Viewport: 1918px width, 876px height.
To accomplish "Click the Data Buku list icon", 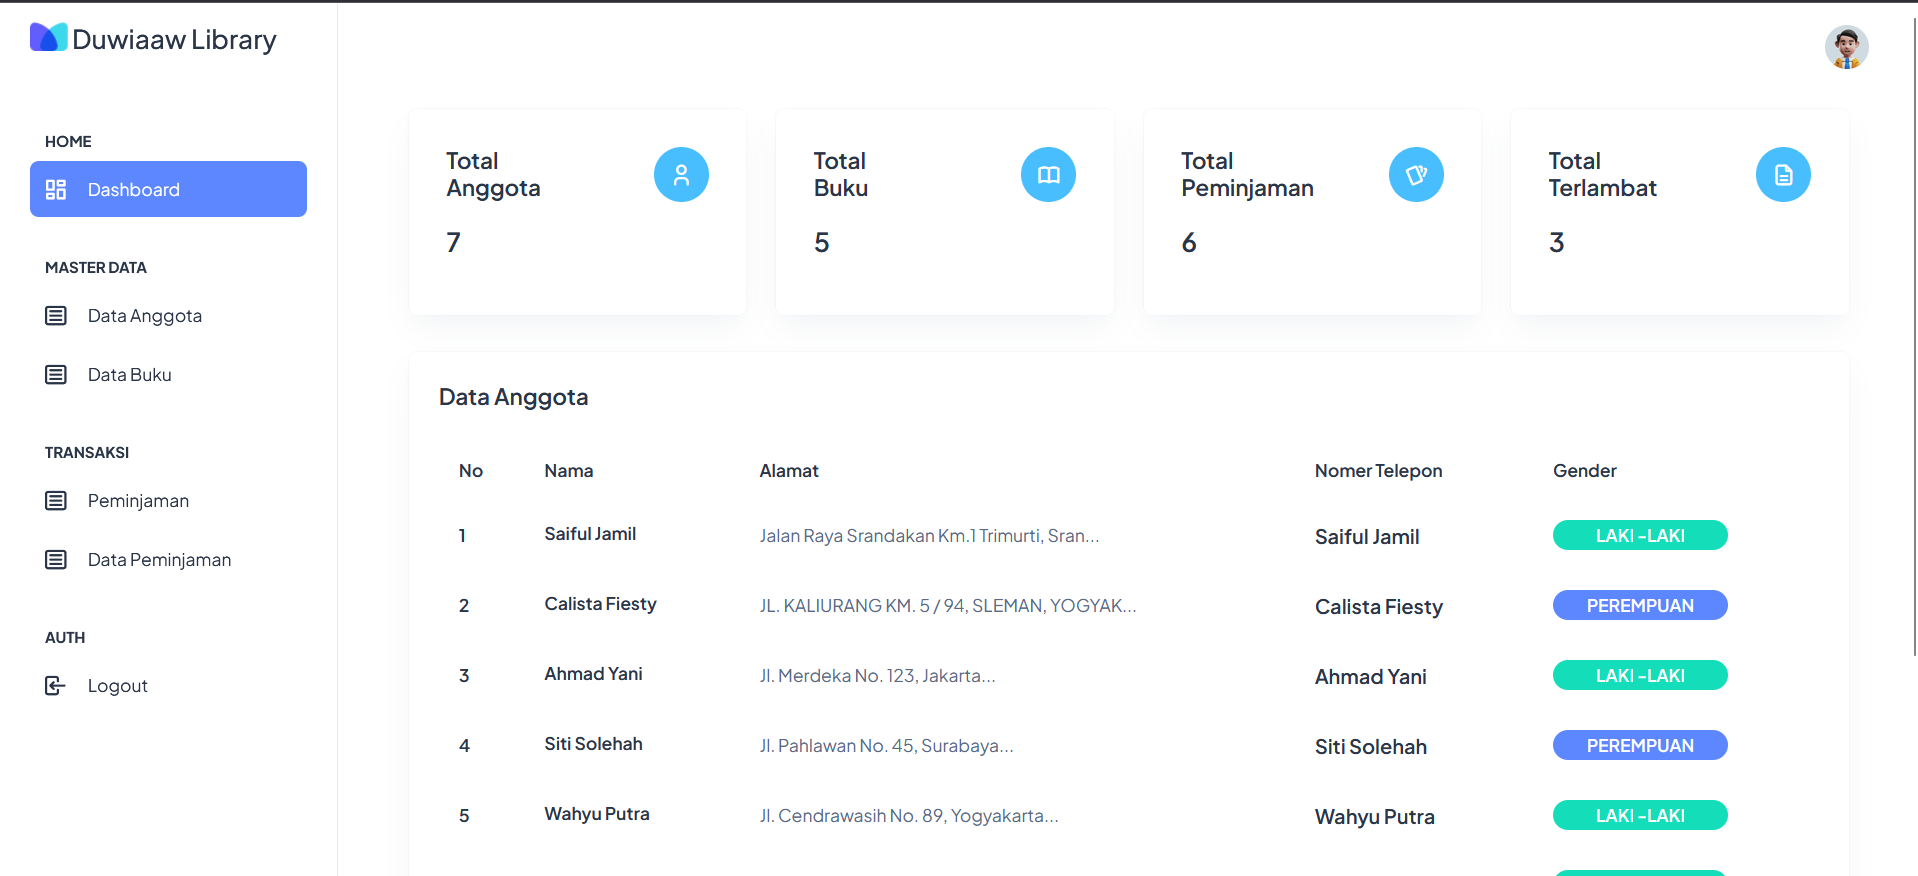I will tap(56, 375).
